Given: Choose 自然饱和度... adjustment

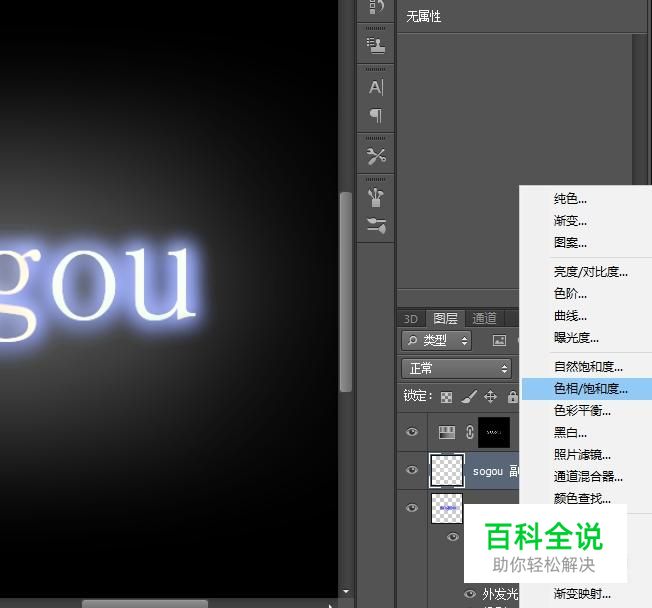Looking at the screenshot, I should pyautogui.click(x=588, y=367).
